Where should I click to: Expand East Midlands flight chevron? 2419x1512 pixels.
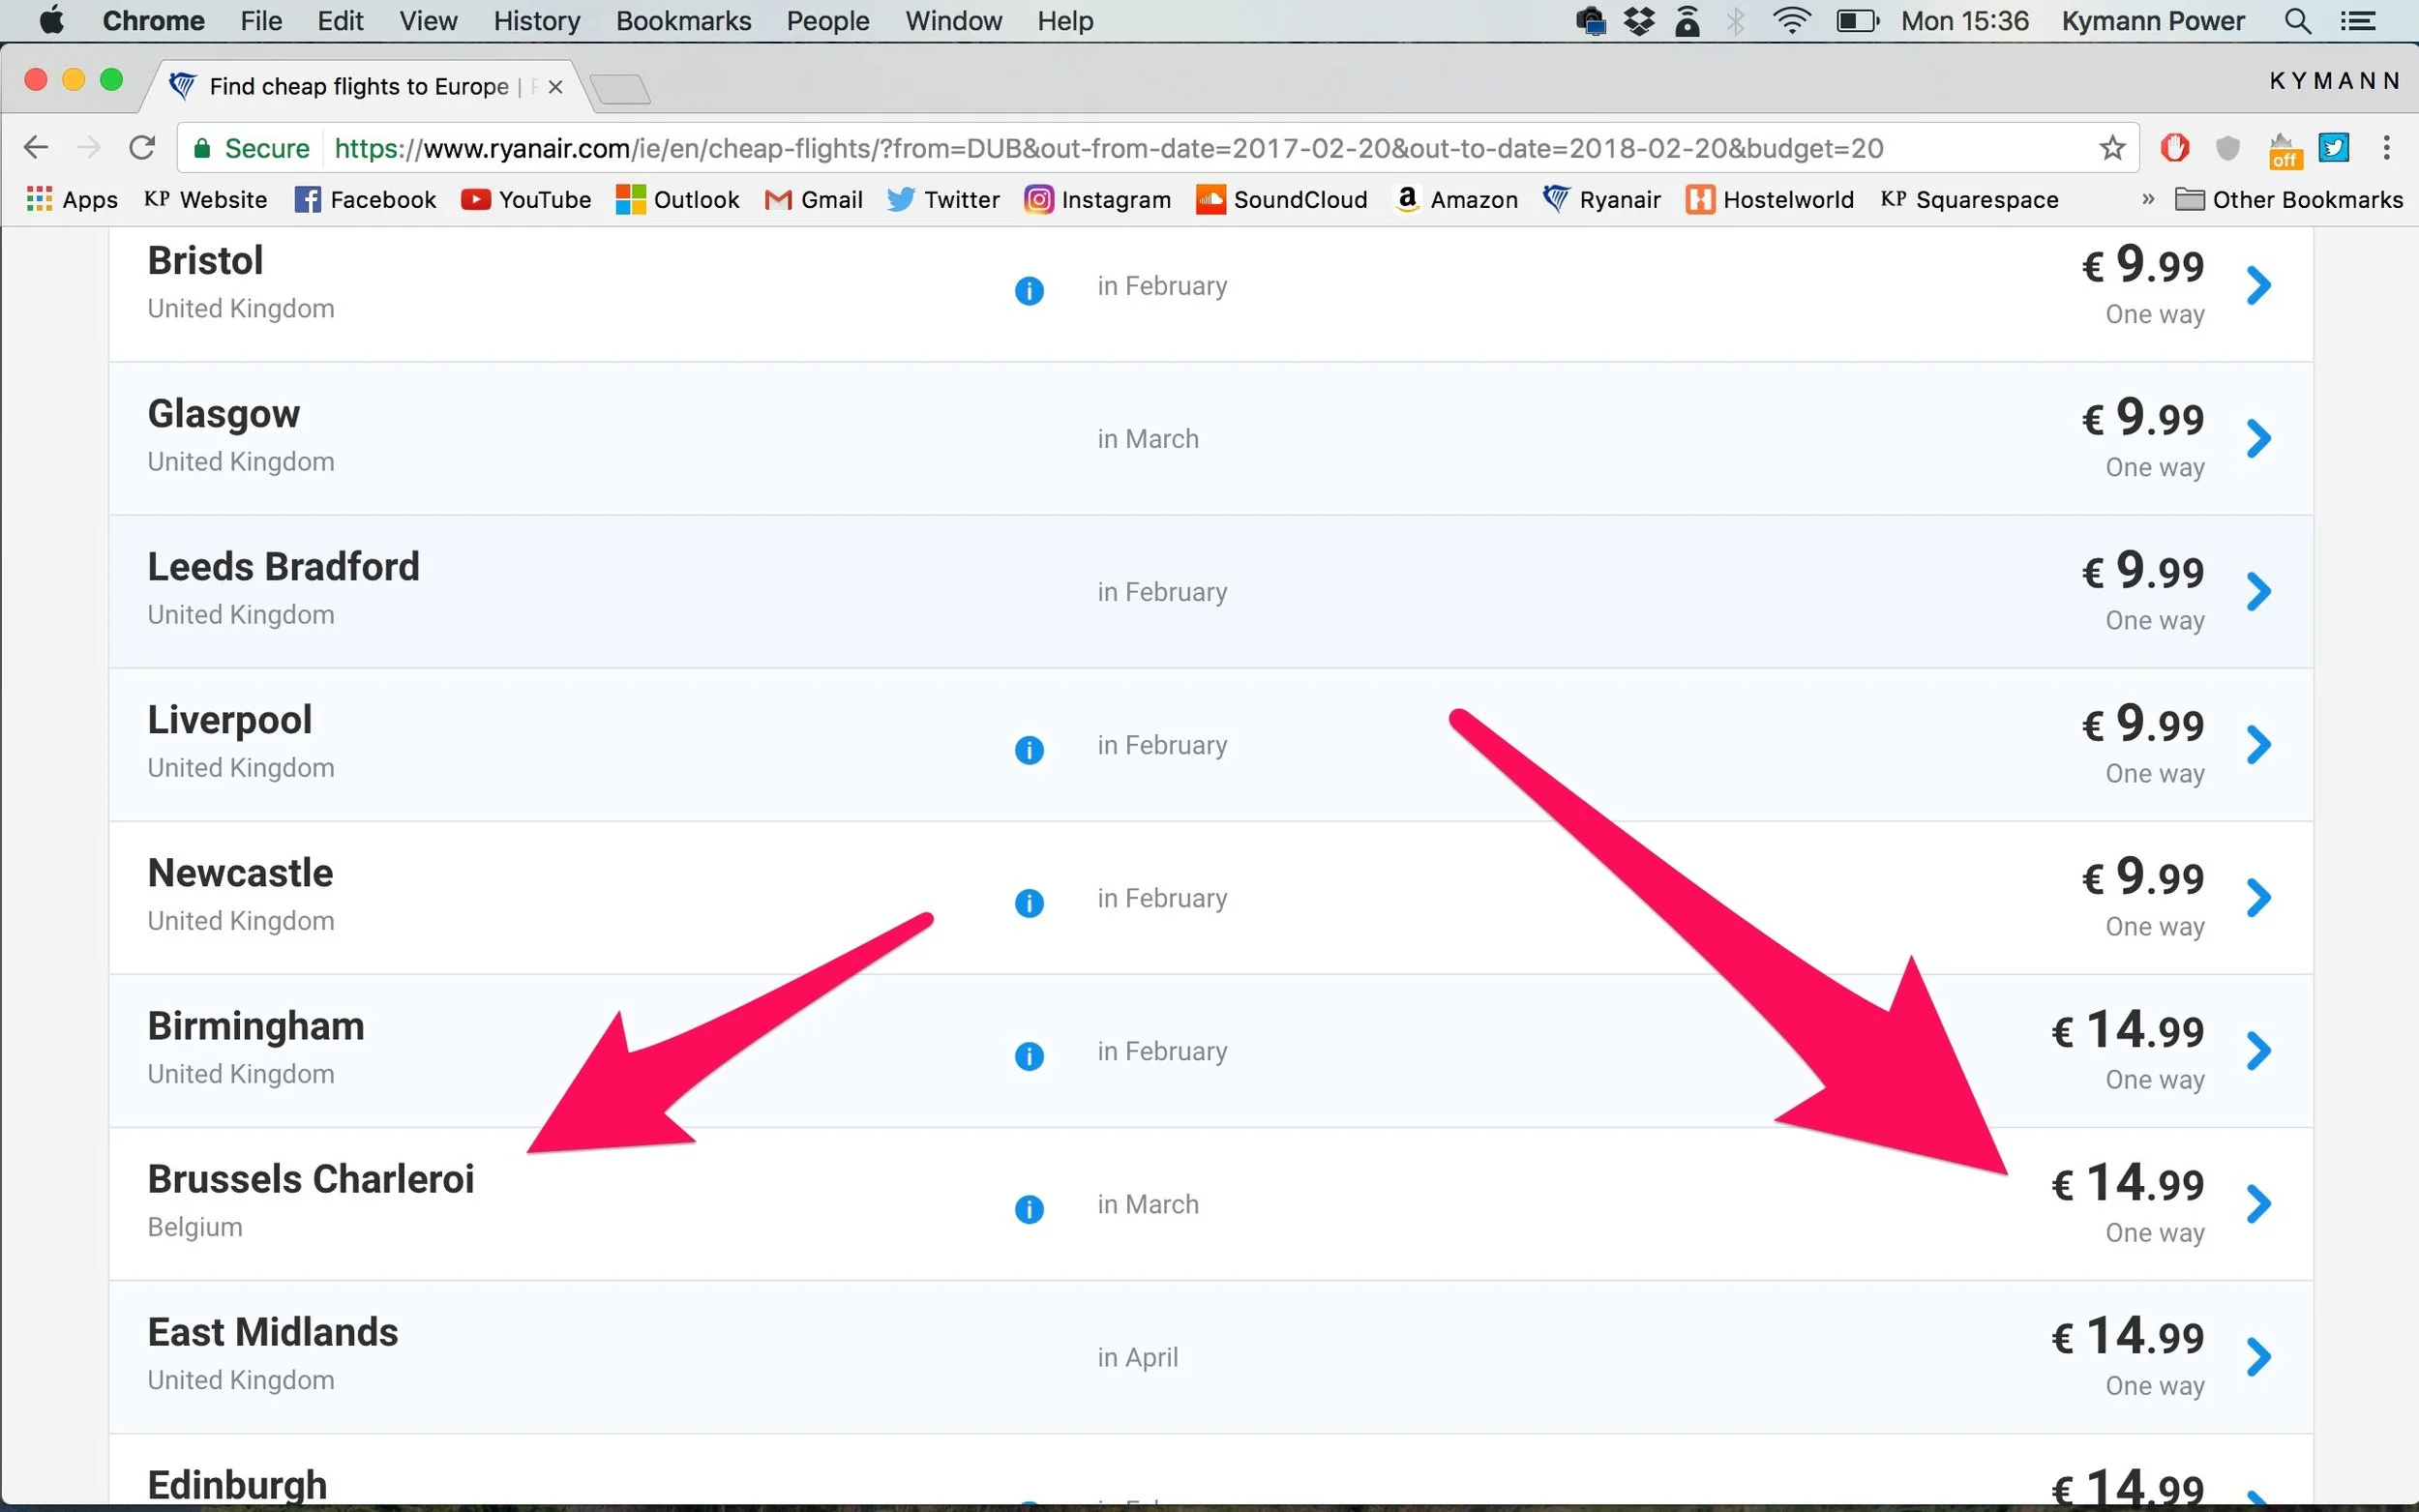[x=2258, y=1356]
